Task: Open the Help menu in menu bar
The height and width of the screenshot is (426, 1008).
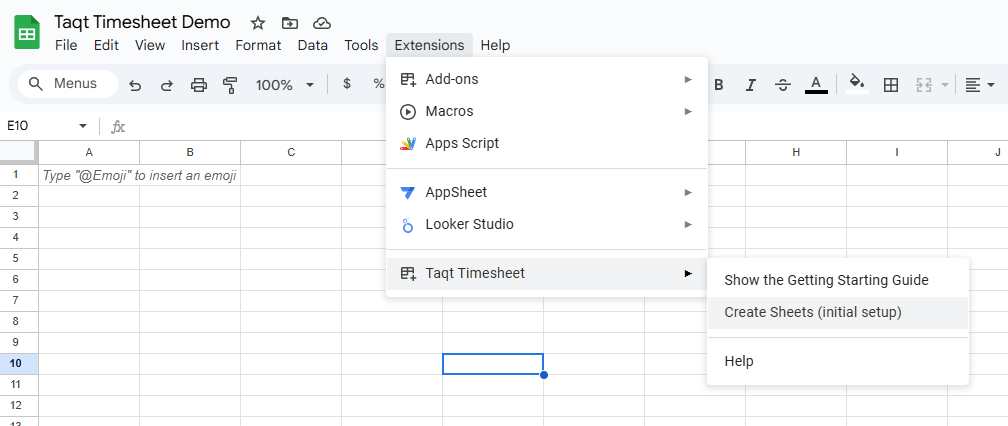Action: [x=496, y=45]
